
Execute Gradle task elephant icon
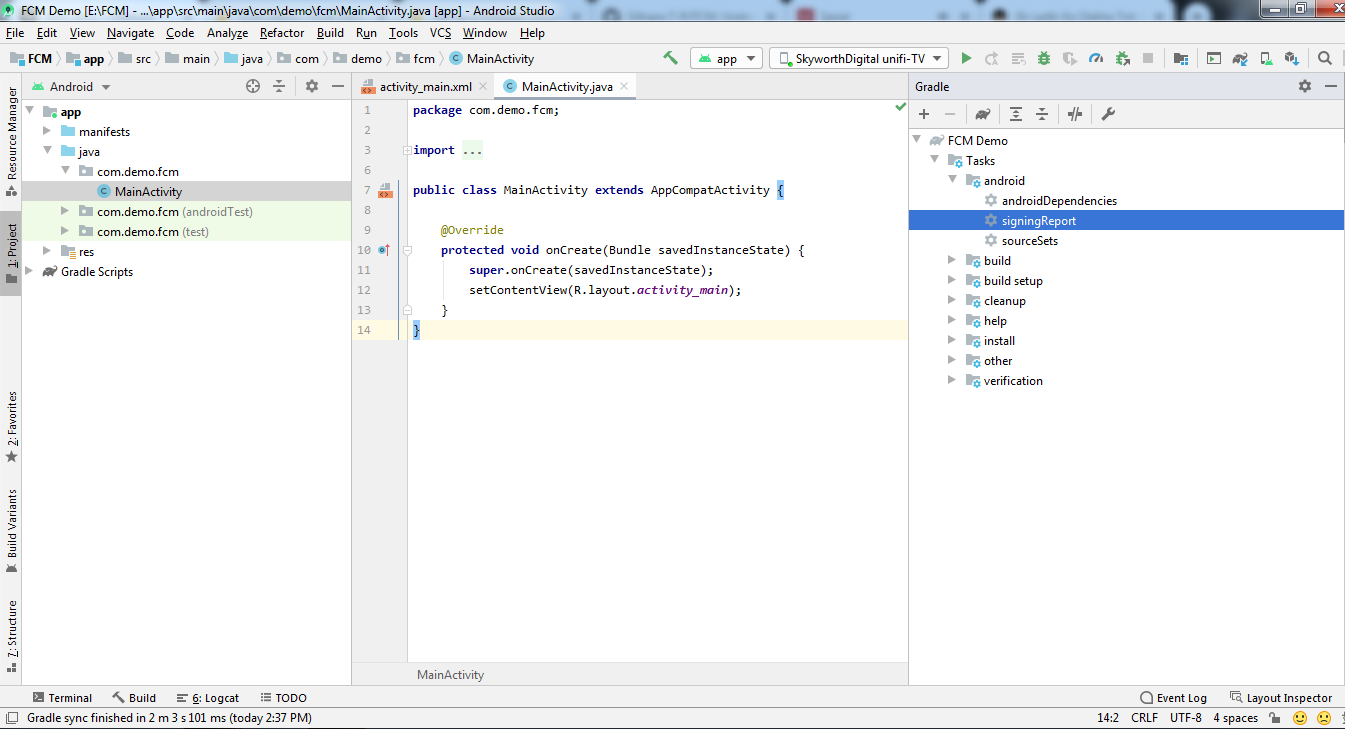983,114
